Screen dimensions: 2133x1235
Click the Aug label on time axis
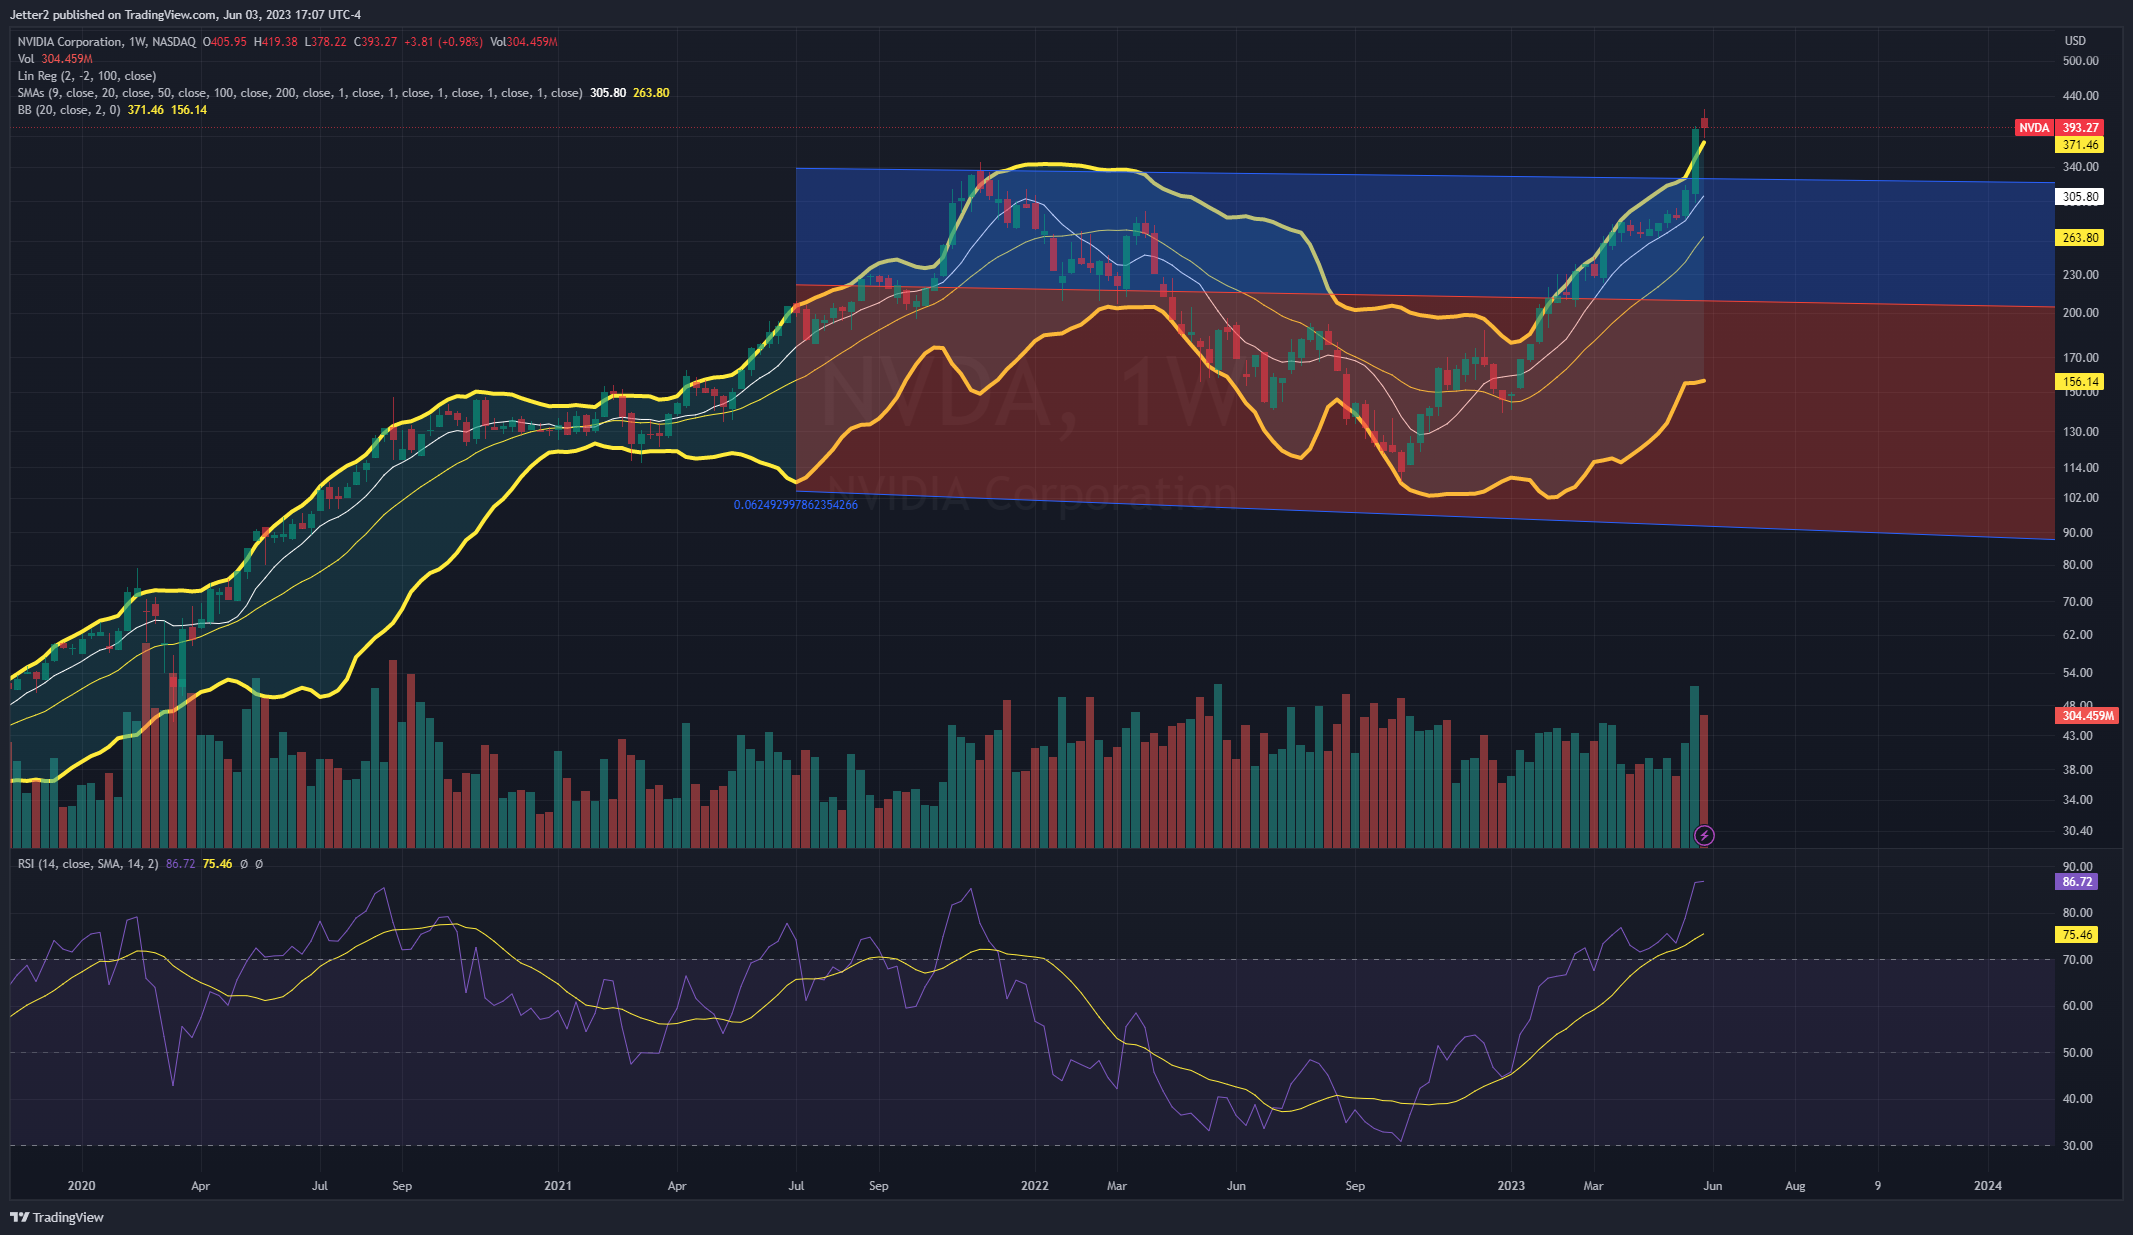(x=1795, y=1186)
